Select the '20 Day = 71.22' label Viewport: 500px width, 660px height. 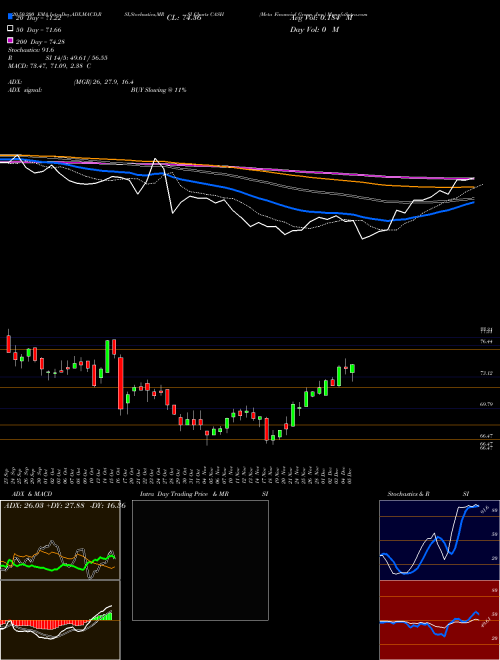(38, 18)
